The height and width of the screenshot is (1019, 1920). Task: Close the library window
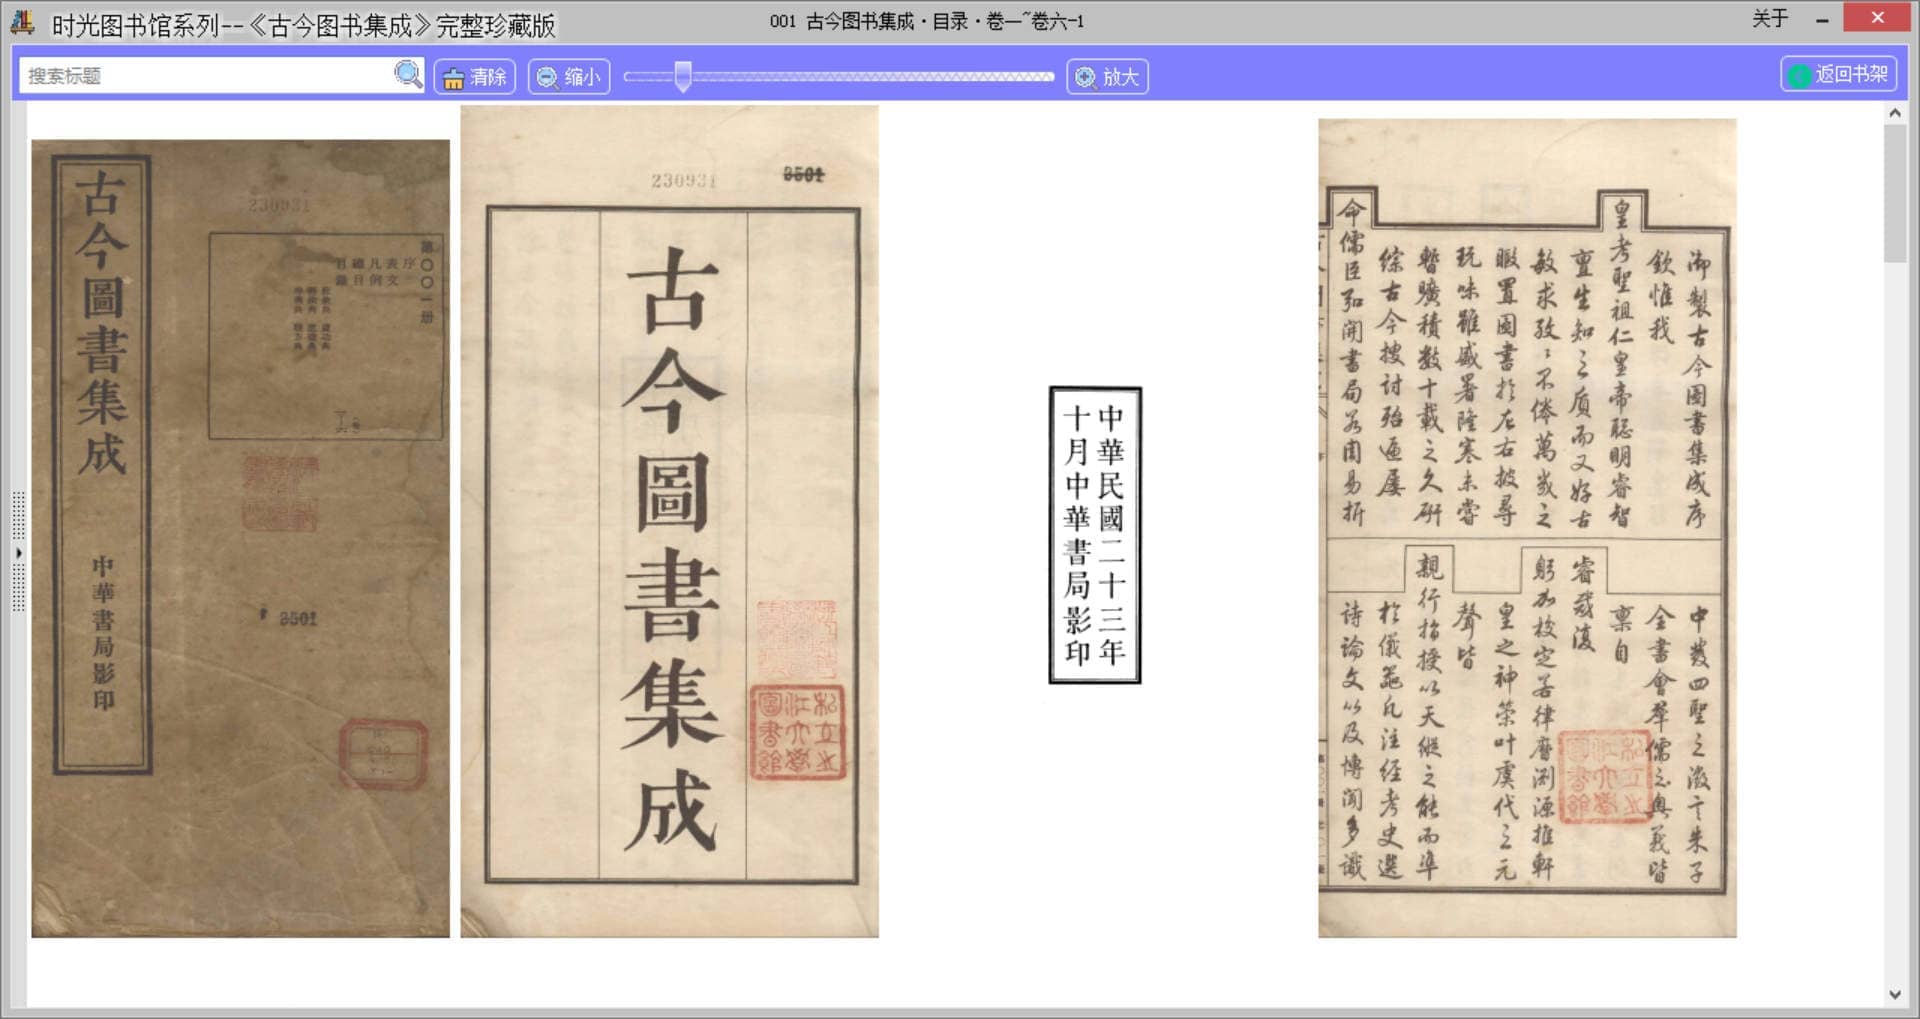point(1877,18)
